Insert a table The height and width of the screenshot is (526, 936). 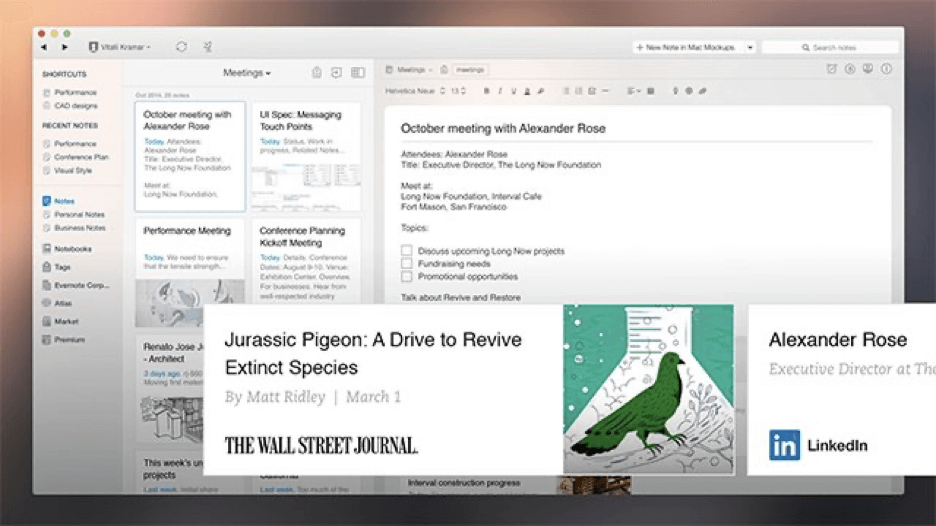pyautogui.click(x=651, y=91)
